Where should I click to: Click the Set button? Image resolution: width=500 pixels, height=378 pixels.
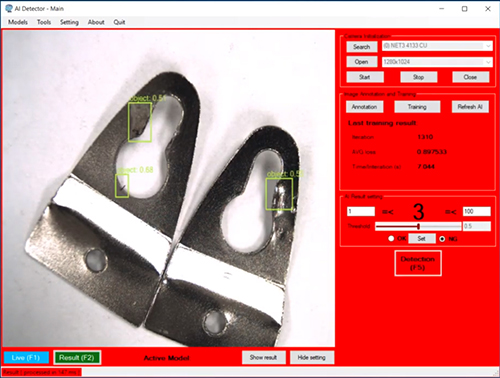422,239
